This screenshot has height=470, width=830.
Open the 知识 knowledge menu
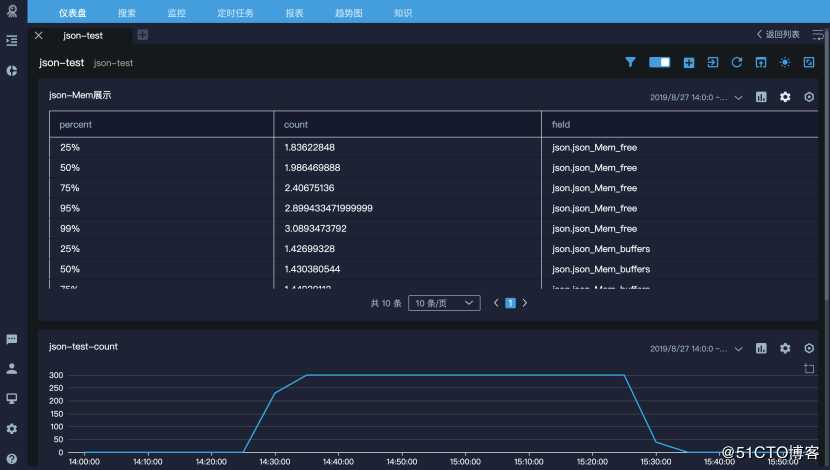[x=403, y=13]
